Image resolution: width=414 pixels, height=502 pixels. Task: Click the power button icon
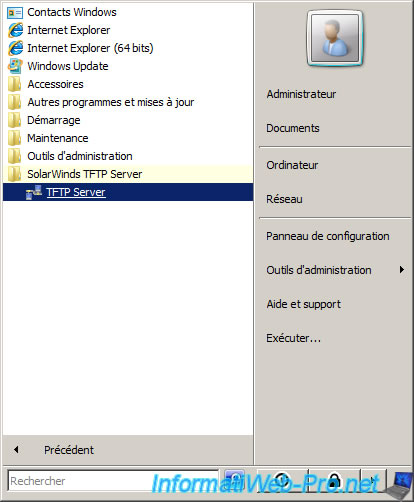pyautogui.click(x=282, y=481)
